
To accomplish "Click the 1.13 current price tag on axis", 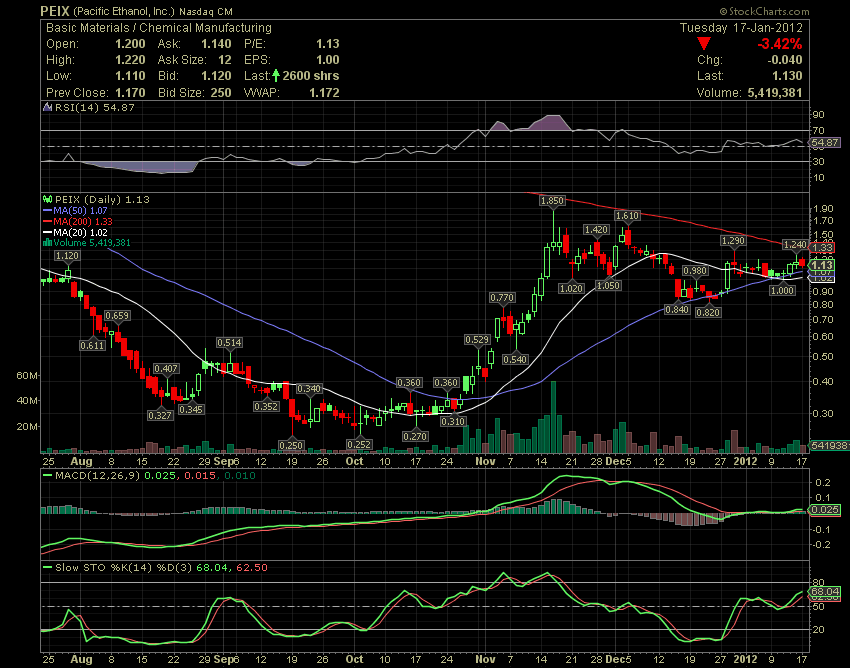I will pyautogui.click(x=822, y=265).
